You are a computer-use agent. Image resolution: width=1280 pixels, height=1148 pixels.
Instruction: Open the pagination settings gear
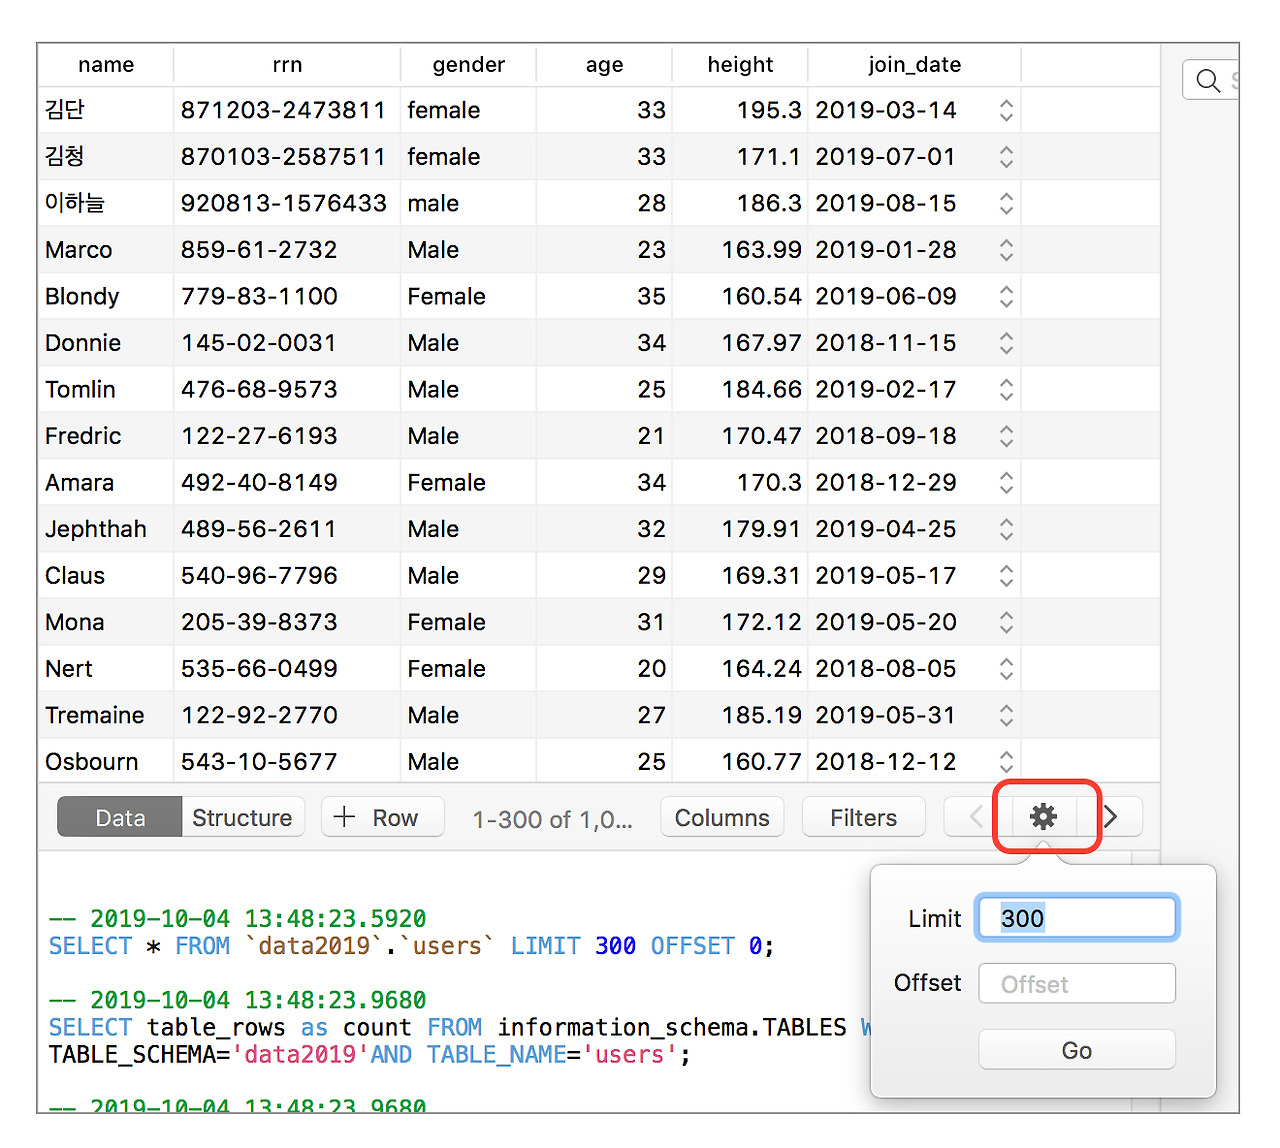tap(1043, 817)
